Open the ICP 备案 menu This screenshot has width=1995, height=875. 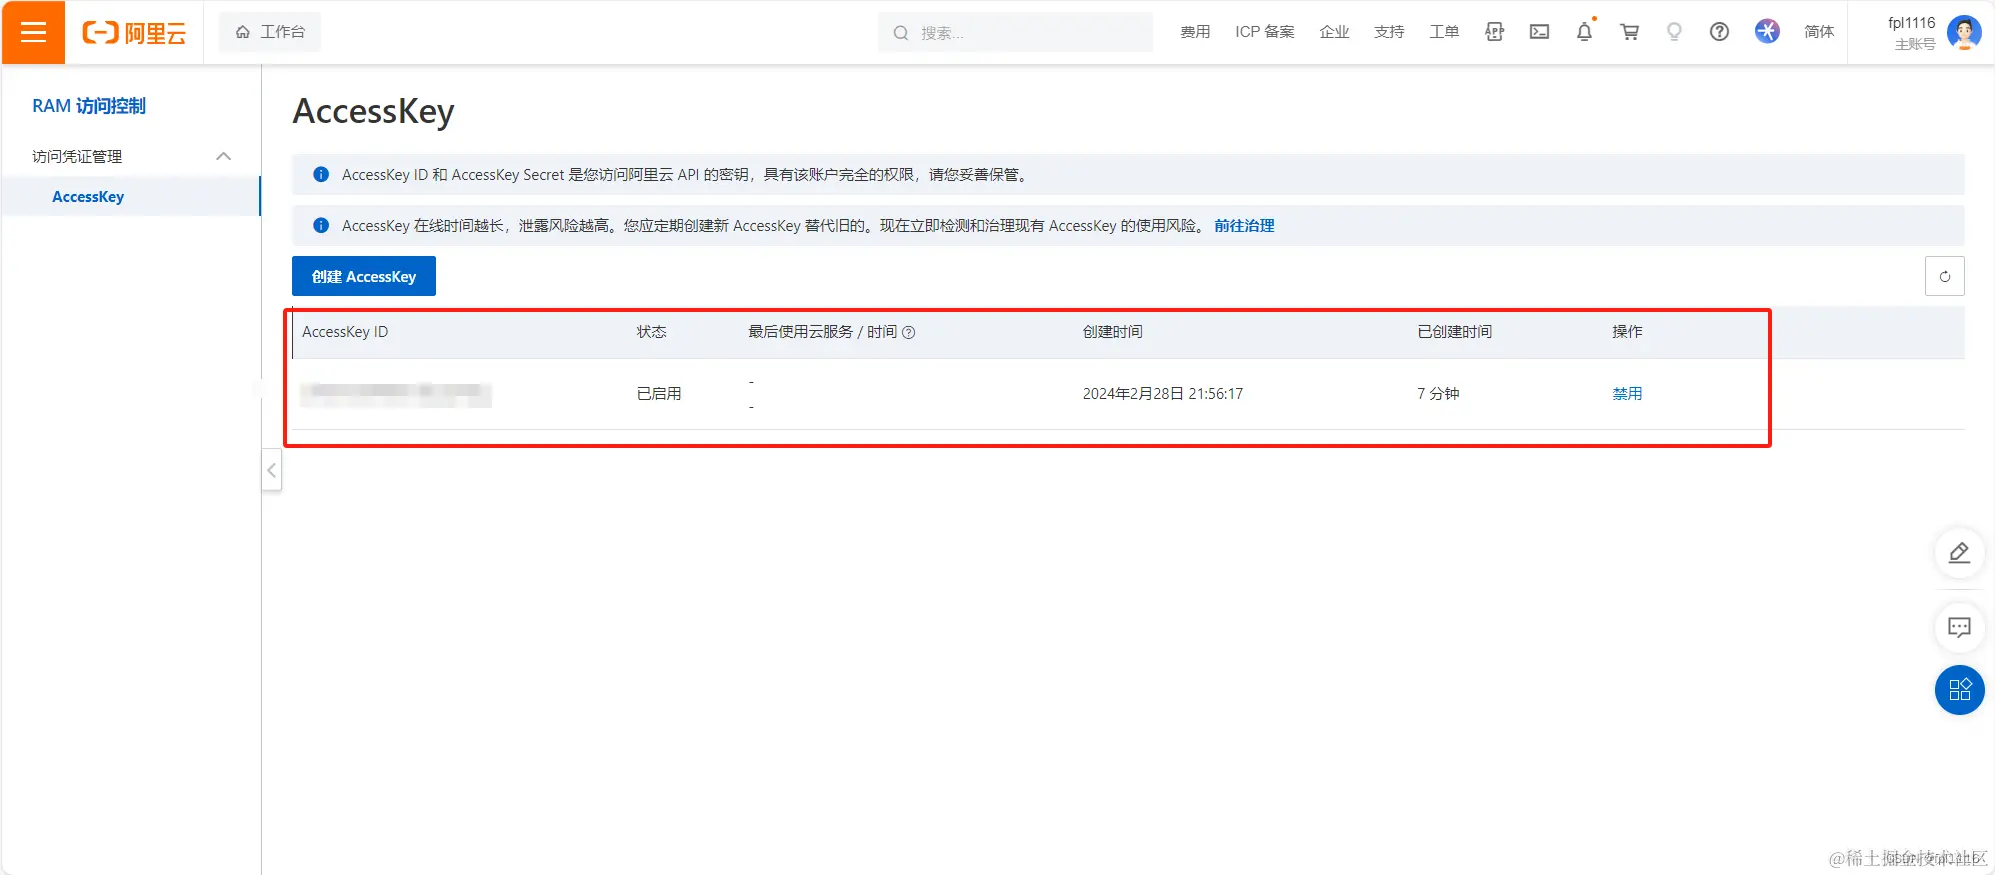coord(1264,32)
